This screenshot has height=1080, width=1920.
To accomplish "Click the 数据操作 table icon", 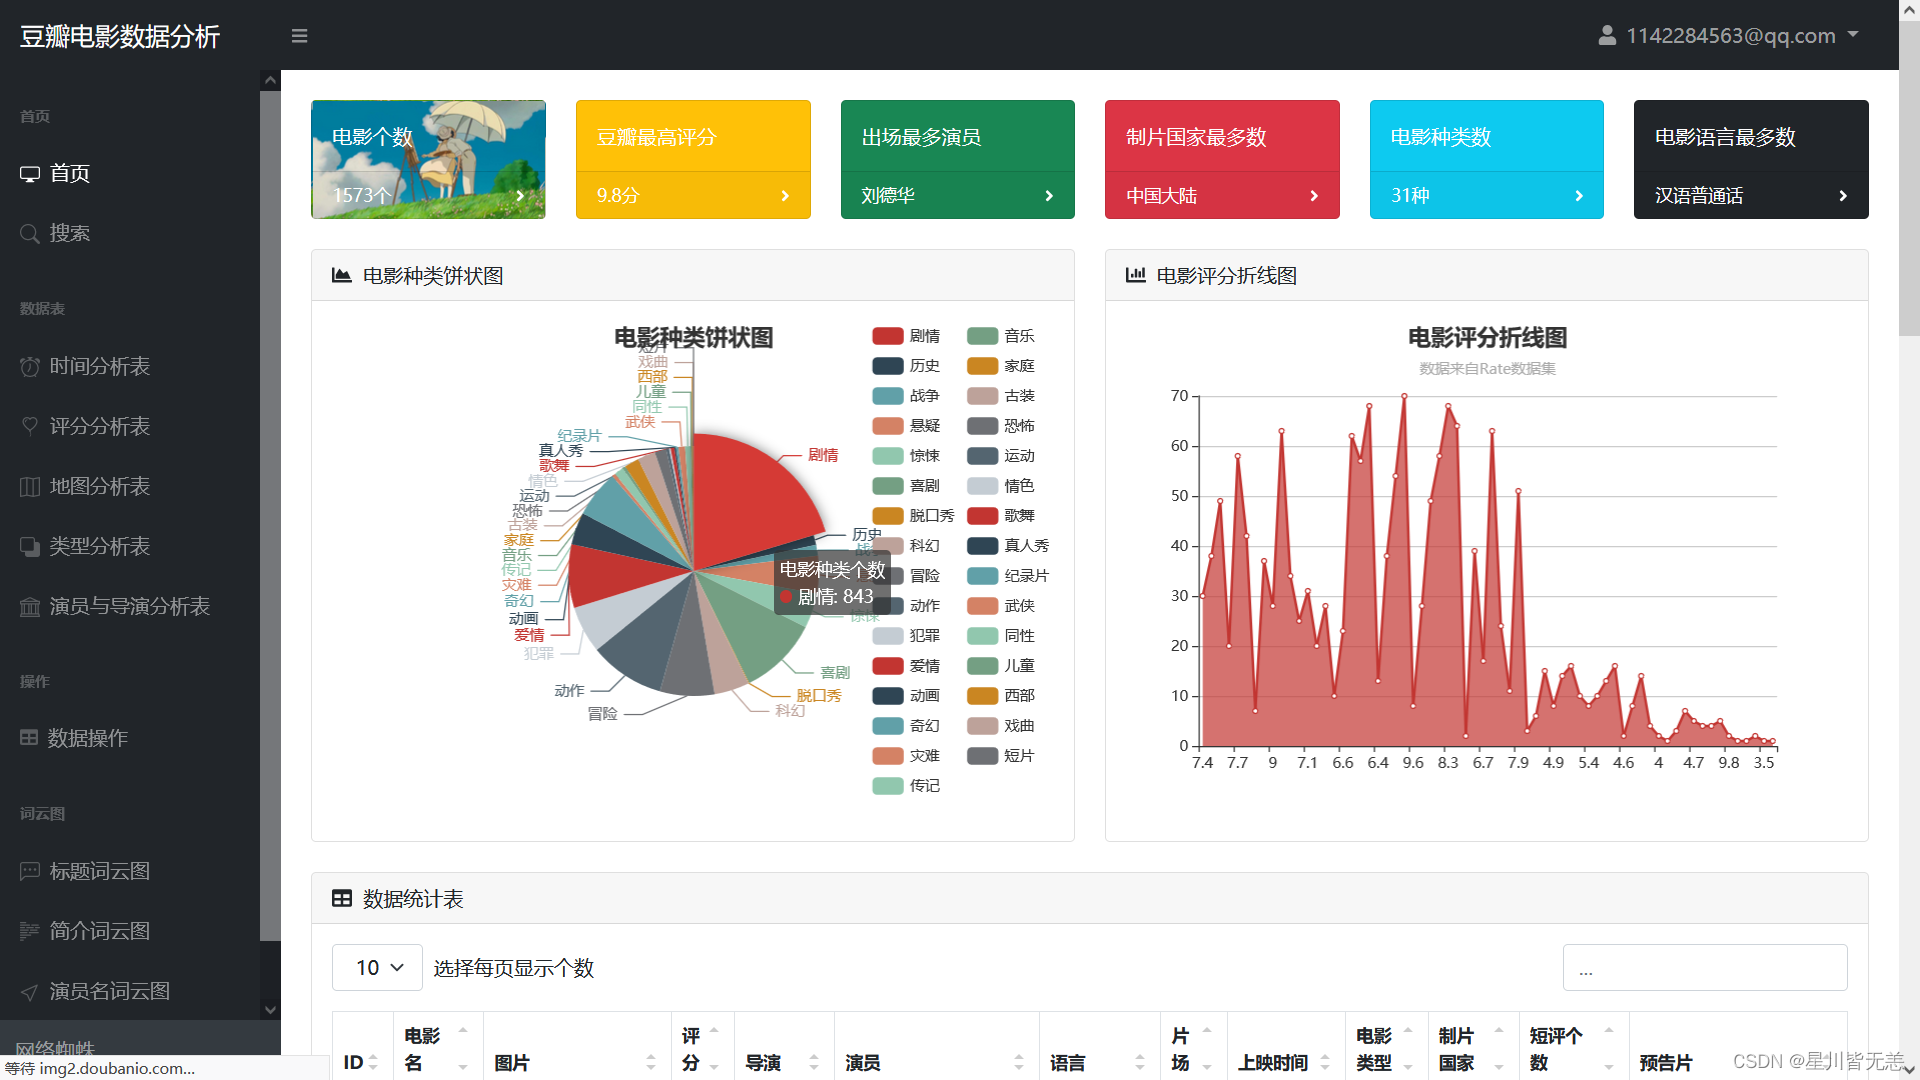I will 29,738.
